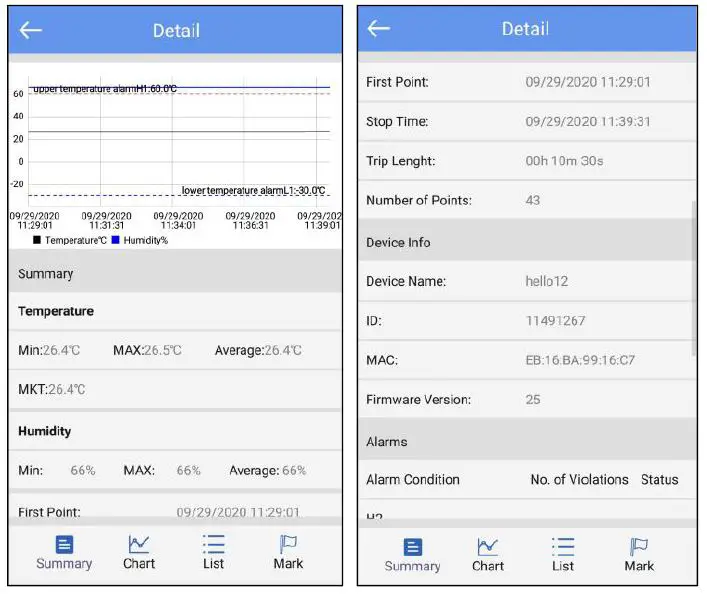Select Summary tab label on right screen
707x595 pixels.
tap(413, 566)
